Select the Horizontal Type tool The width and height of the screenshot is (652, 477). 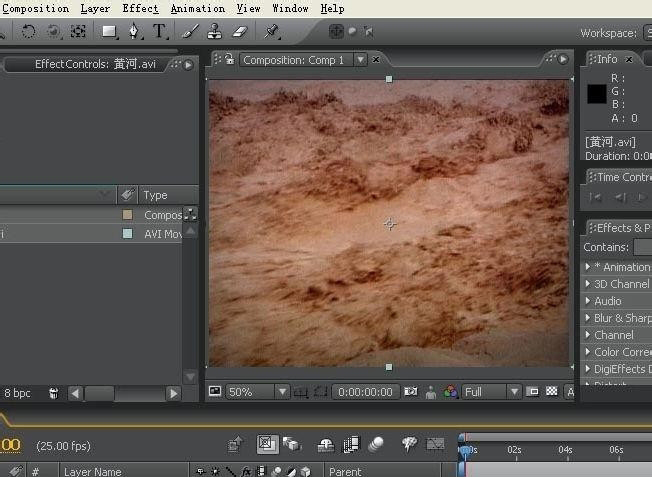coord(159,31)
